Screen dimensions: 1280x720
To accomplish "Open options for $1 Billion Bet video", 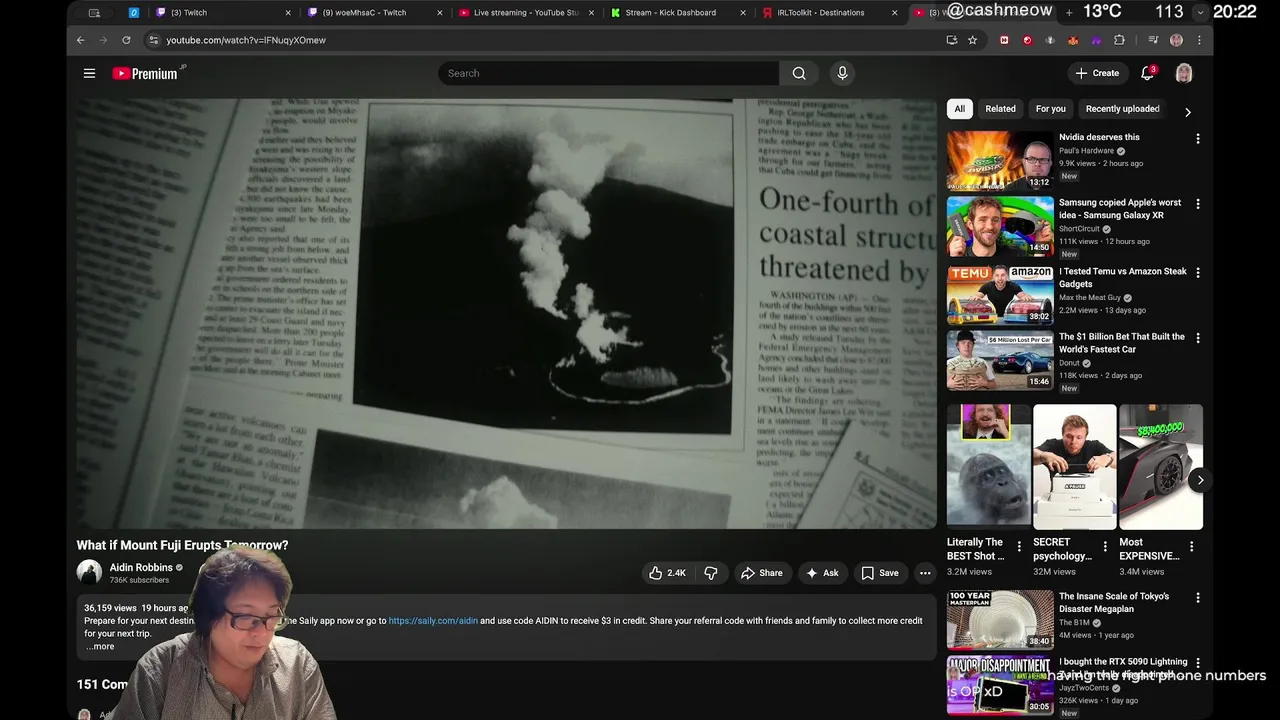I will (1197, 338).
